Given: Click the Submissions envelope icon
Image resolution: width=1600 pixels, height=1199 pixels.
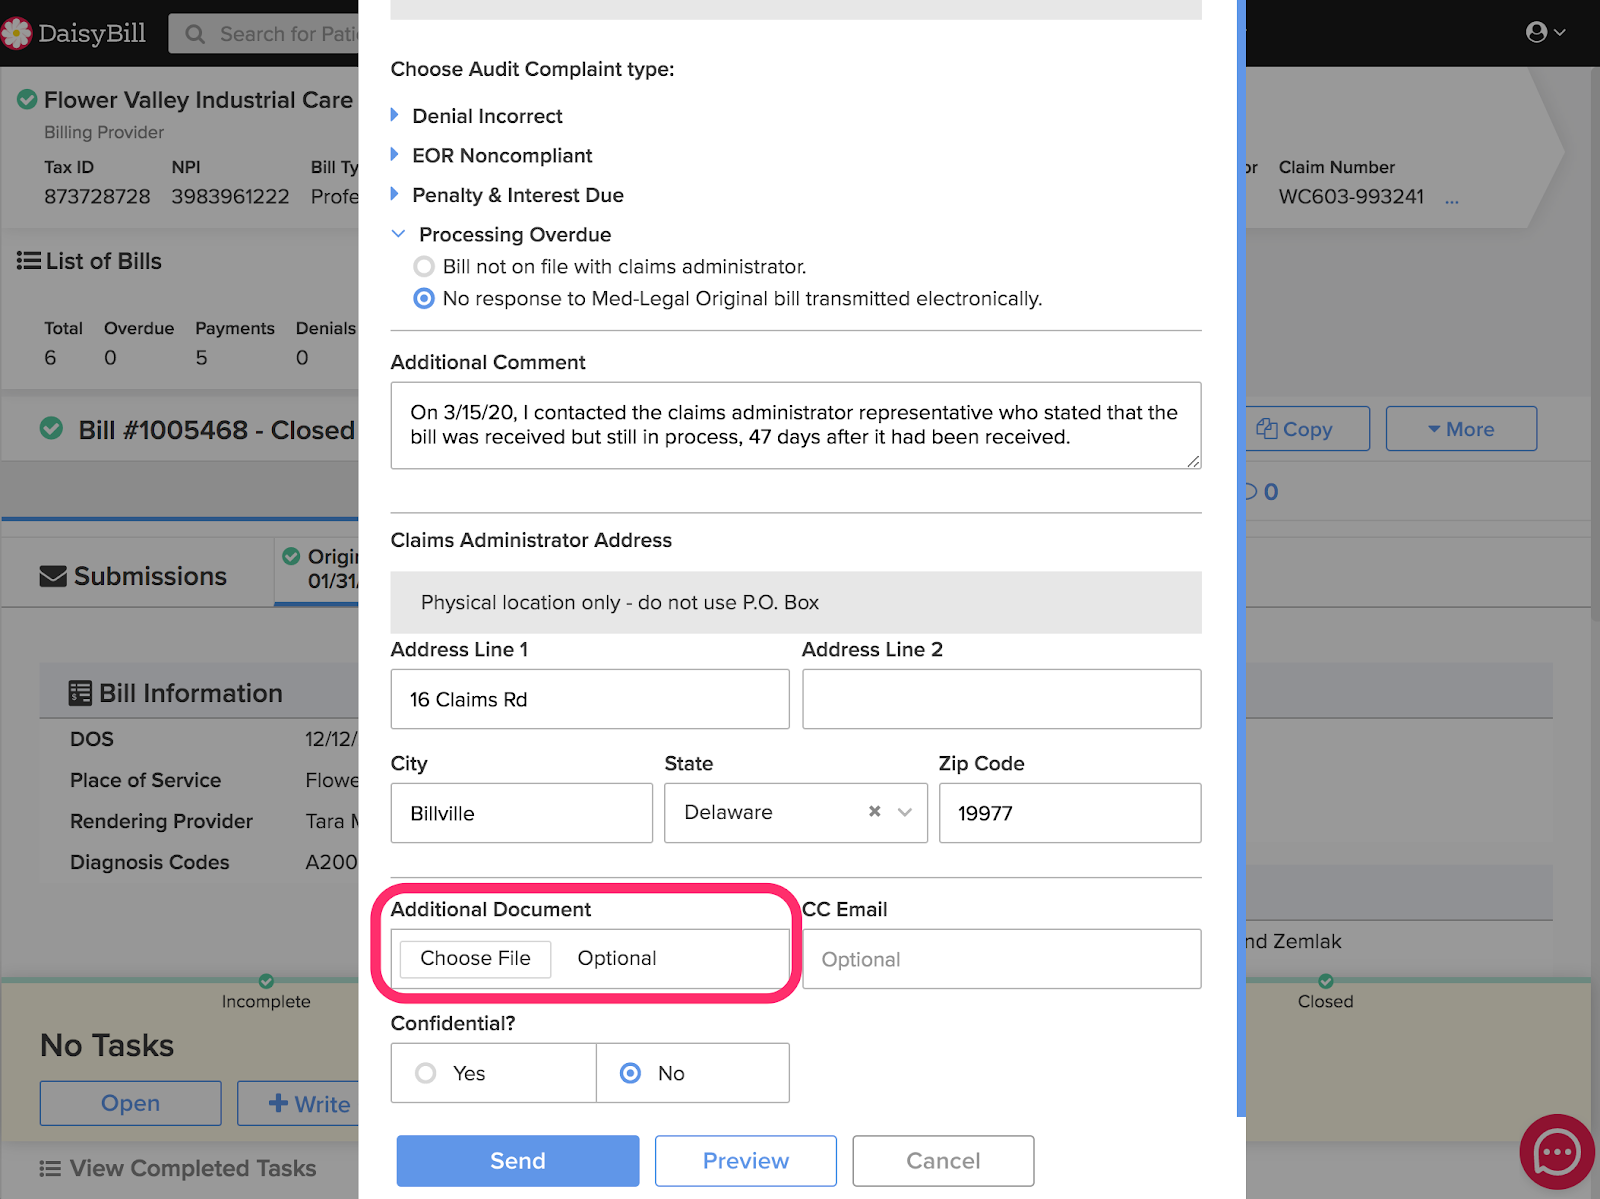Looking at the screenshot, I should tap(53, 577).
